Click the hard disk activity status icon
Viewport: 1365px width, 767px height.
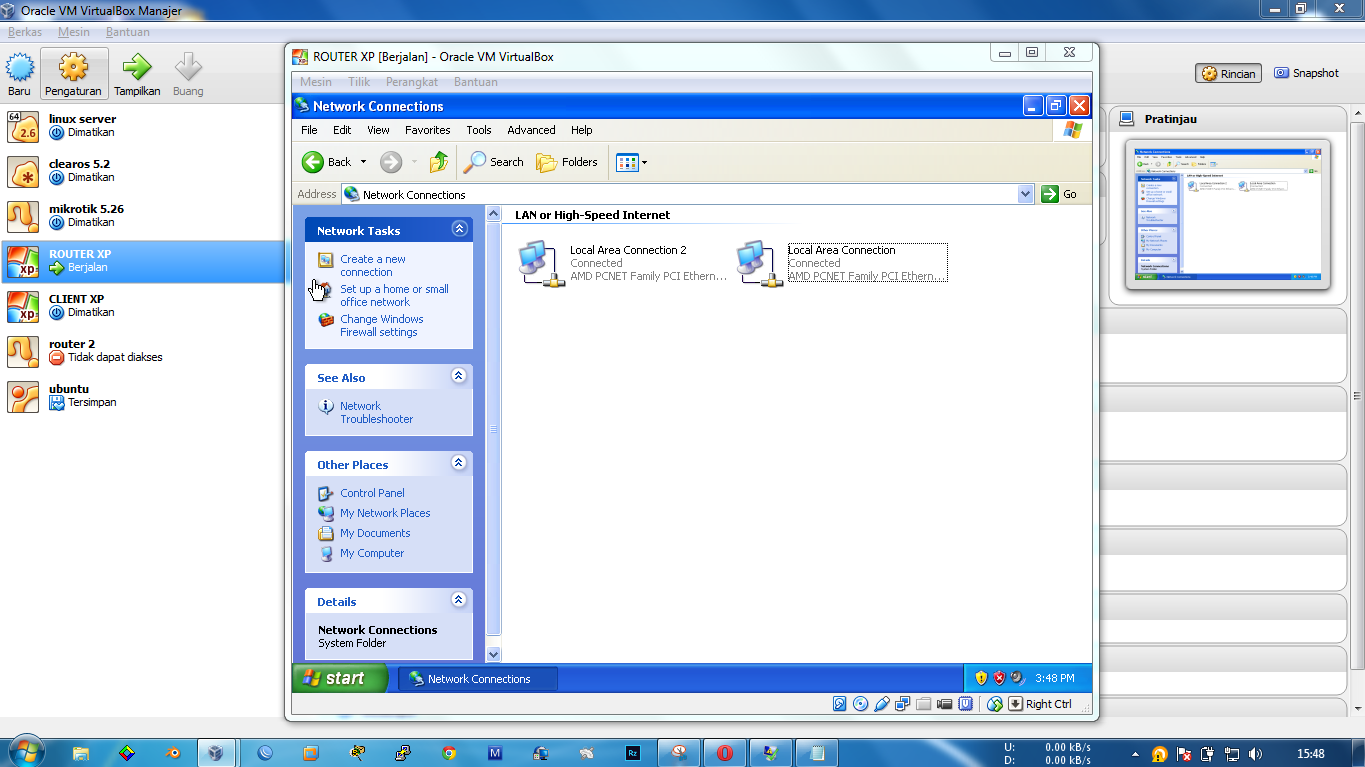[x=840, y=704]
